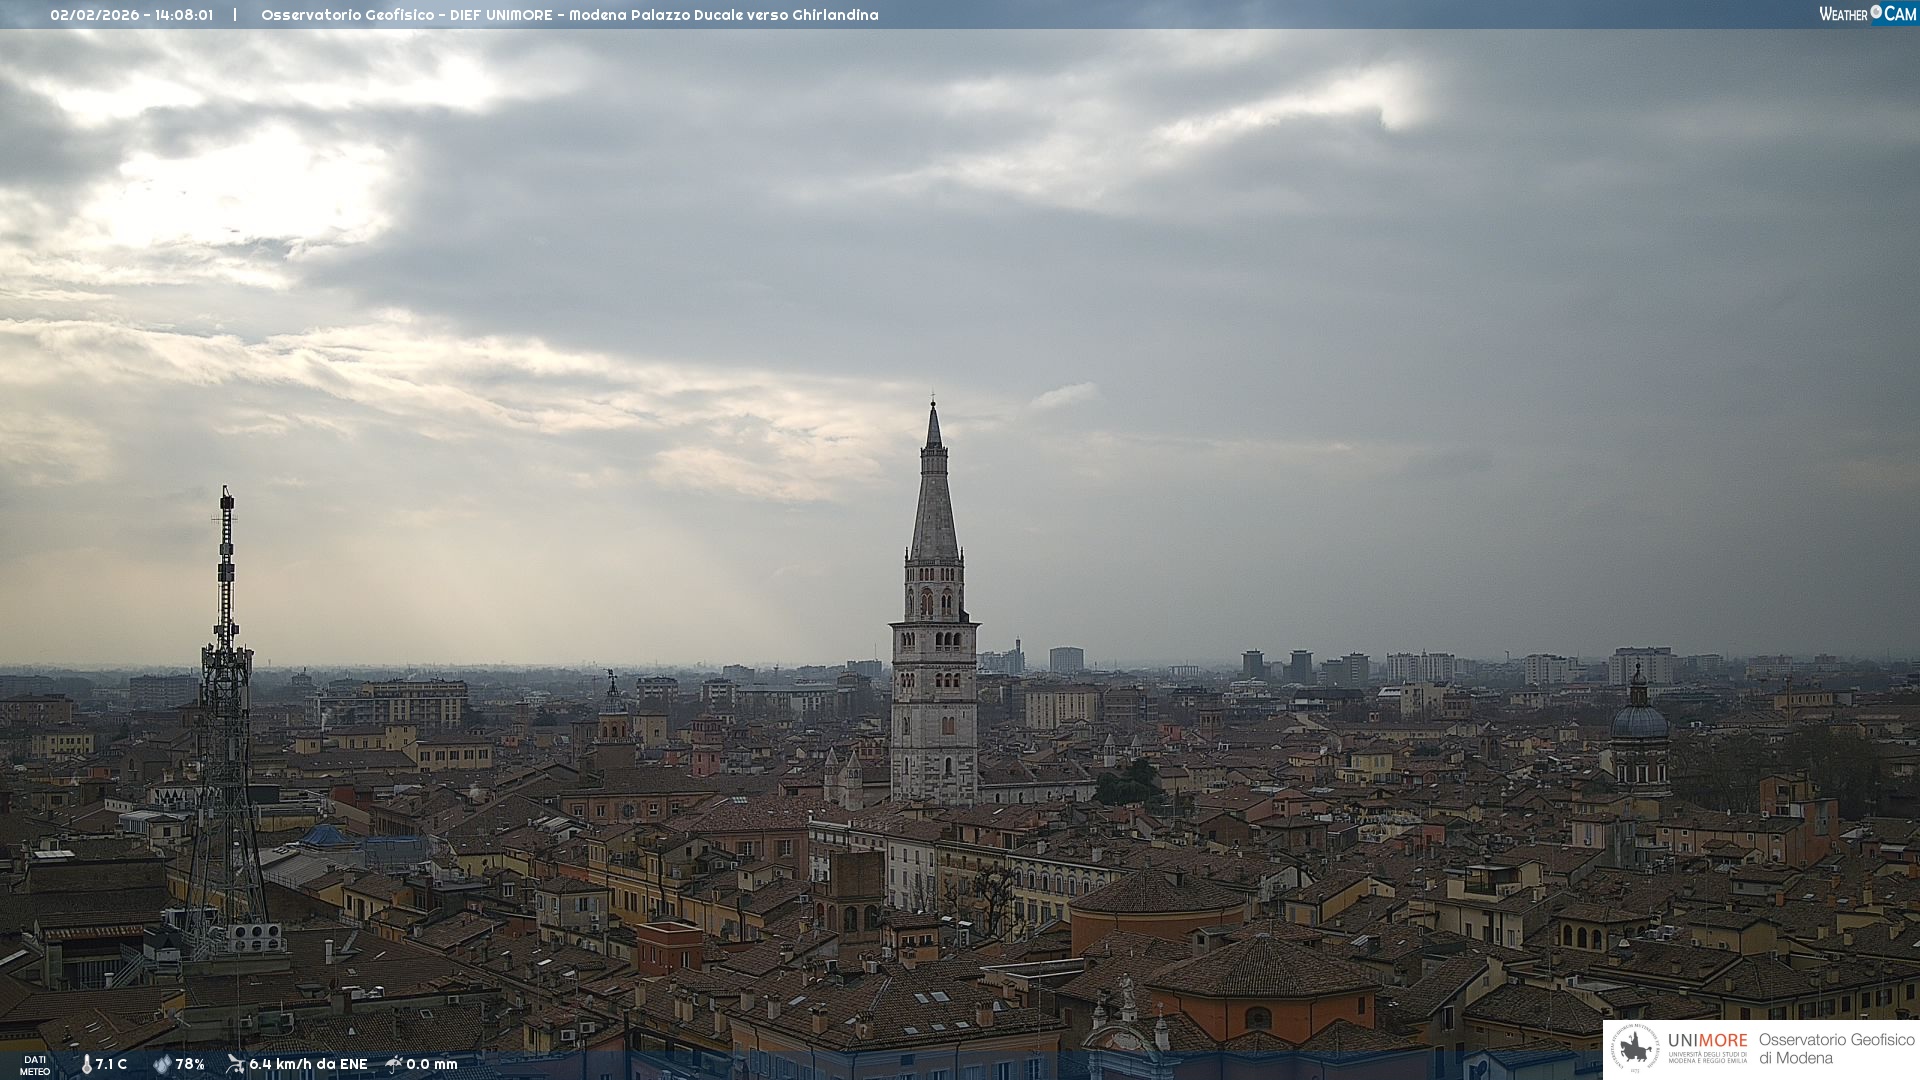Click the WeatherCAM logo
1920x1080 pixels.
(1867, 14)
